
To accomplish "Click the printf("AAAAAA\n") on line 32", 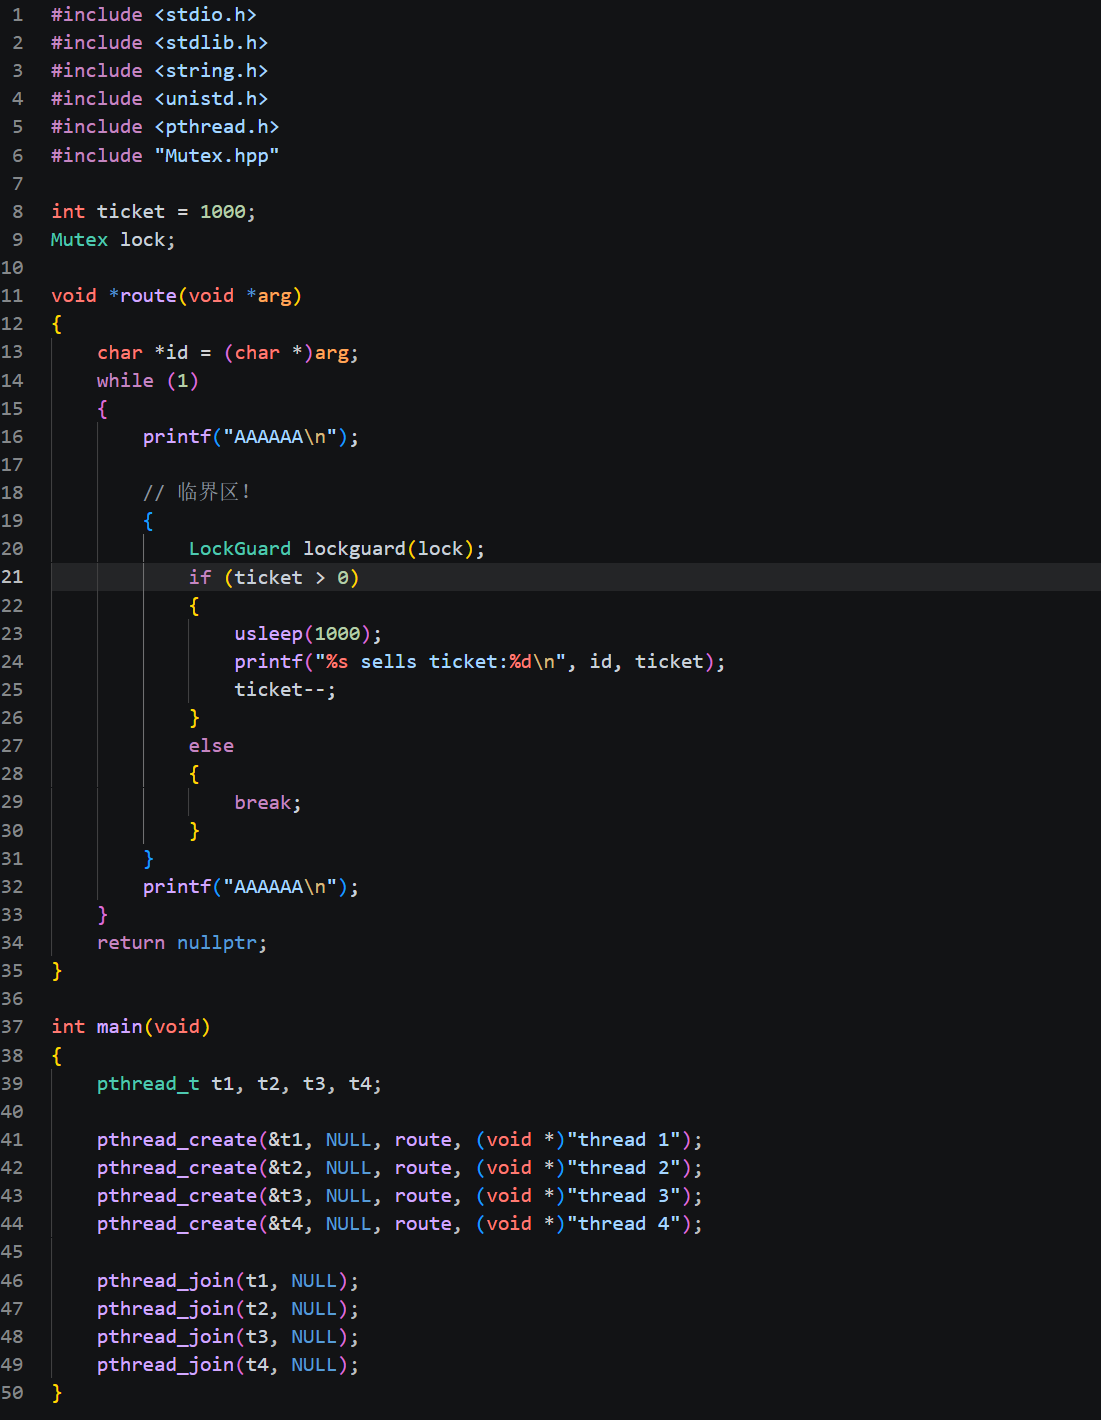I will click(251, 887).
